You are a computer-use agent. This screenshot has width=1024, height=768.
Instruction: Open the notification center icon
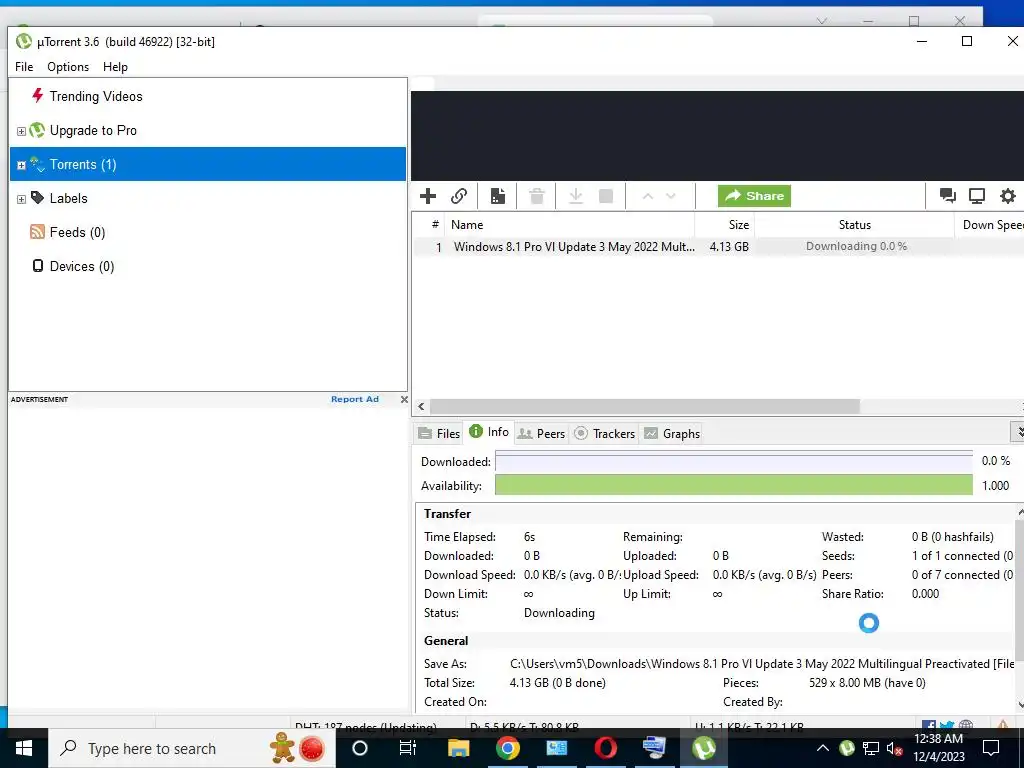pos(991,748)
